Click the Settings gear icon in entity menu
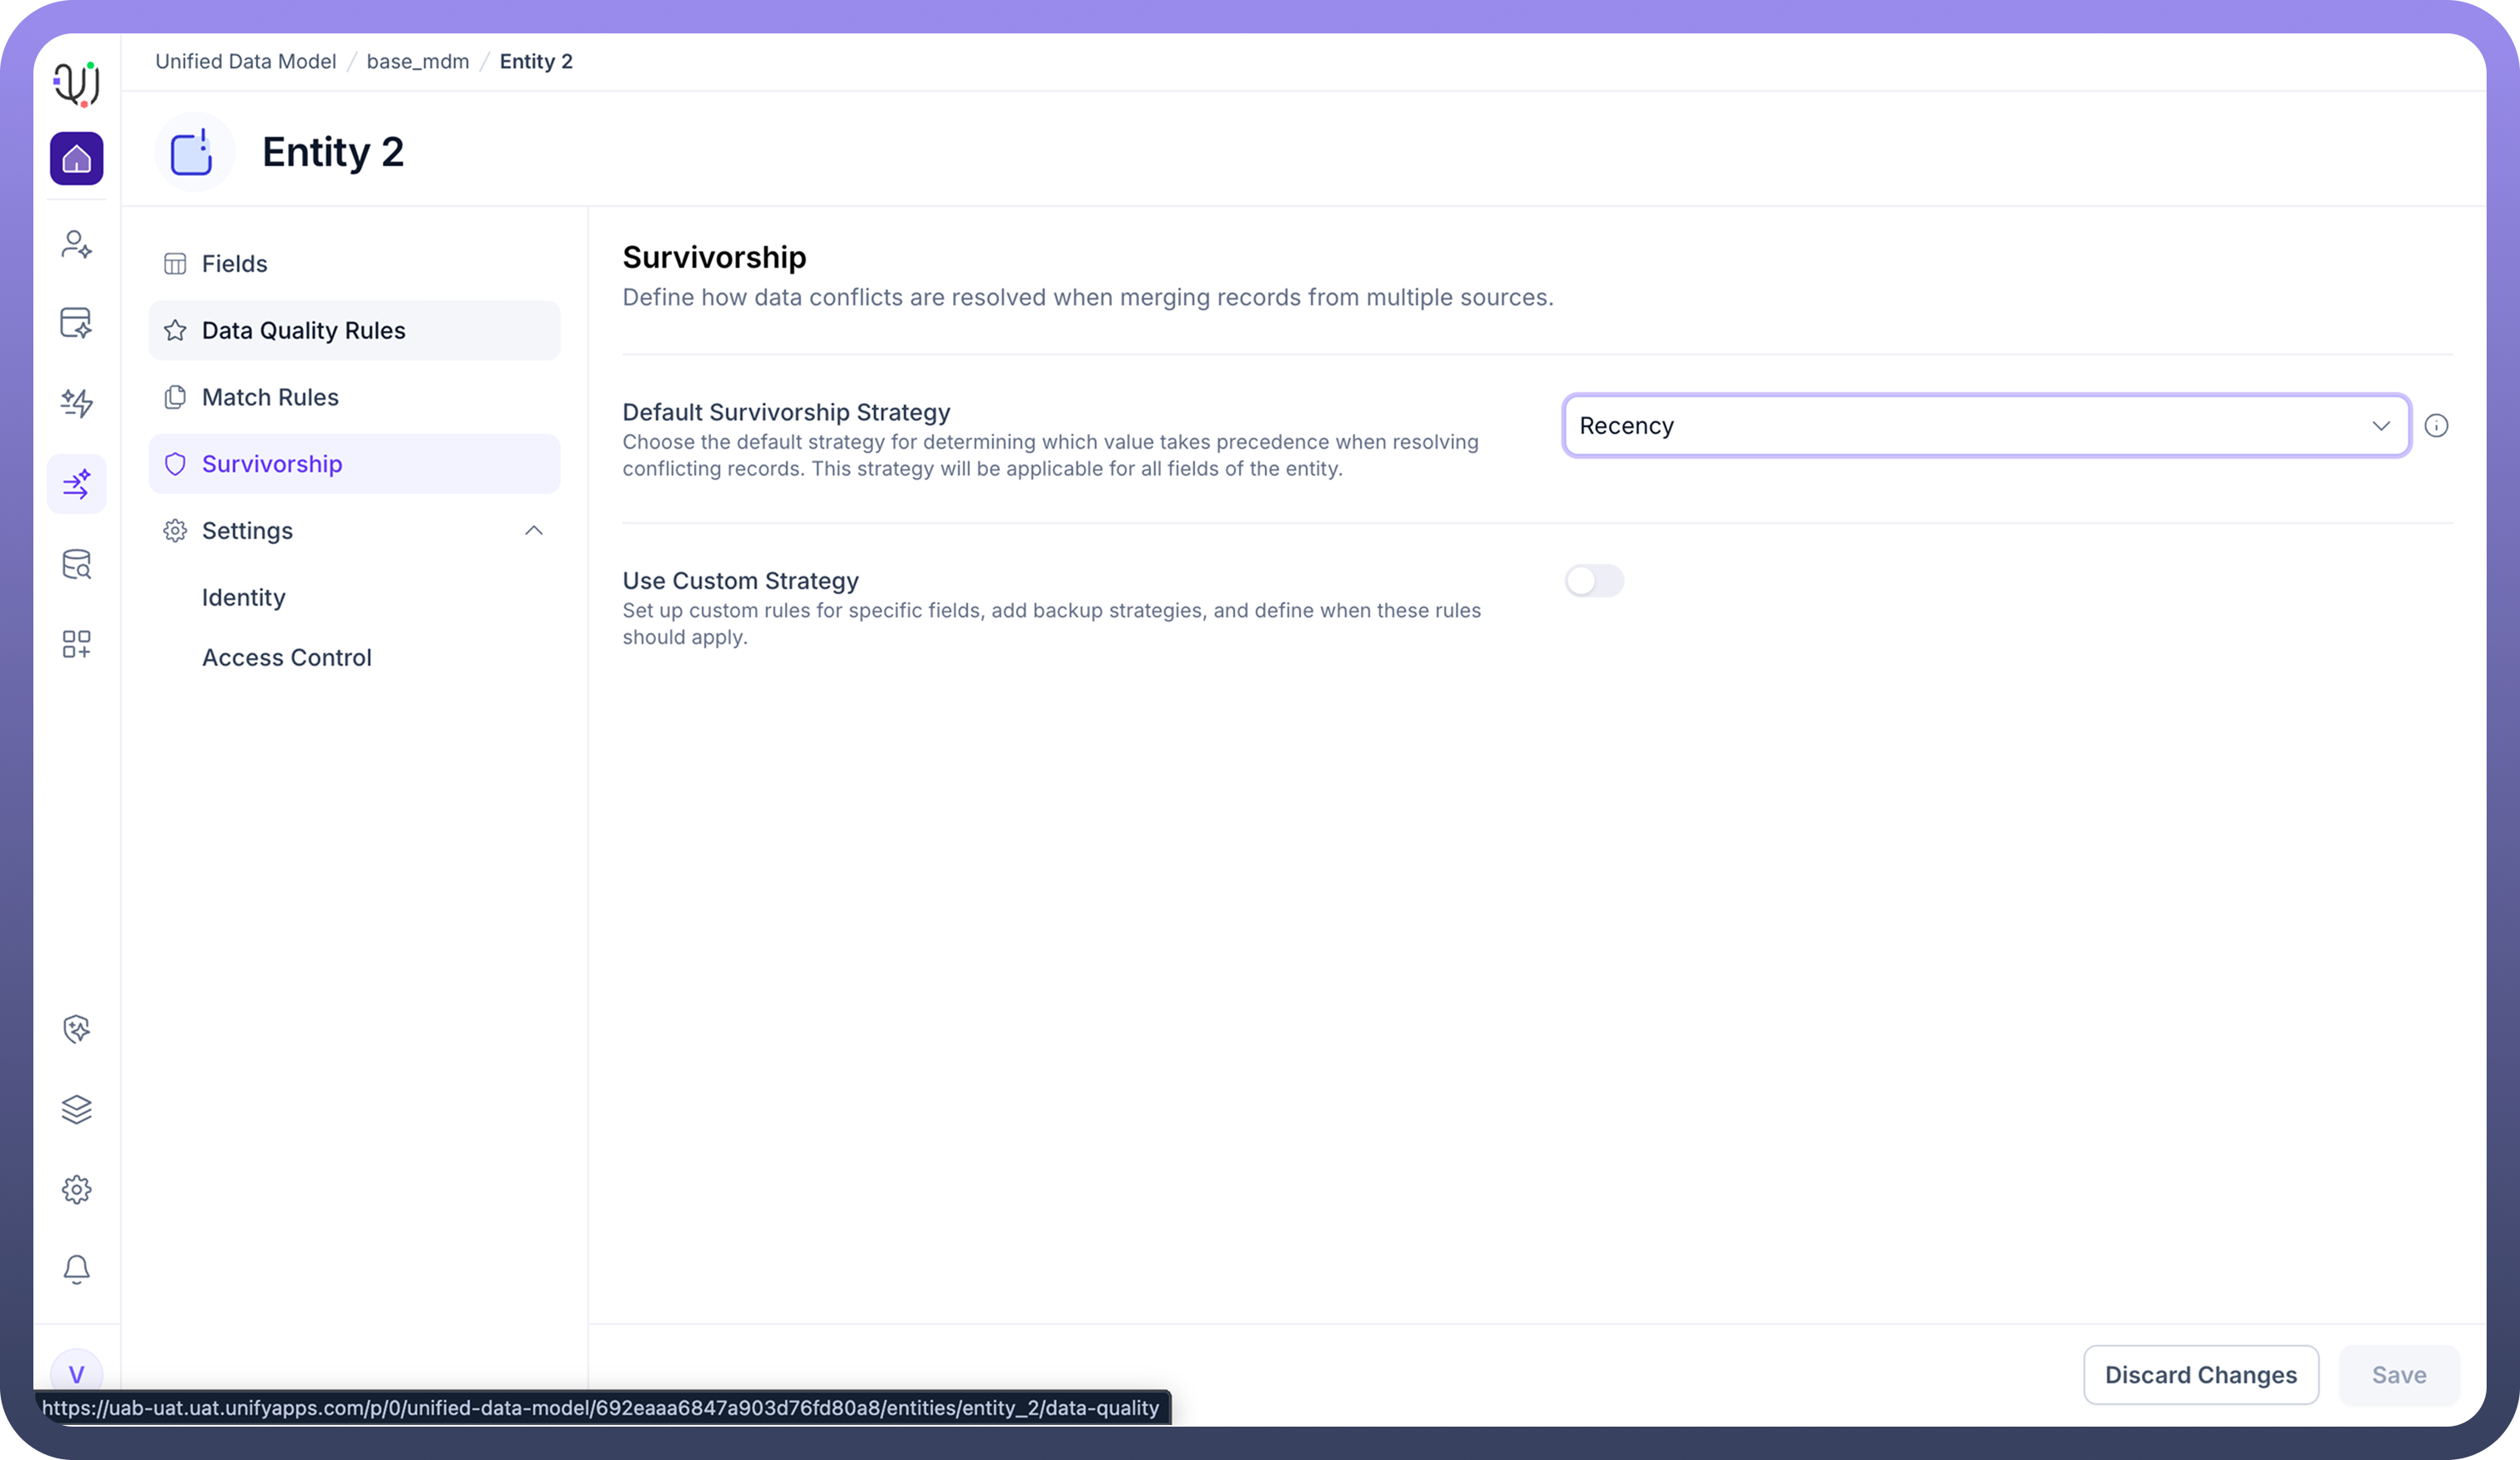The width and height of the screenshot is (2520, 1460). coord(175,531)
